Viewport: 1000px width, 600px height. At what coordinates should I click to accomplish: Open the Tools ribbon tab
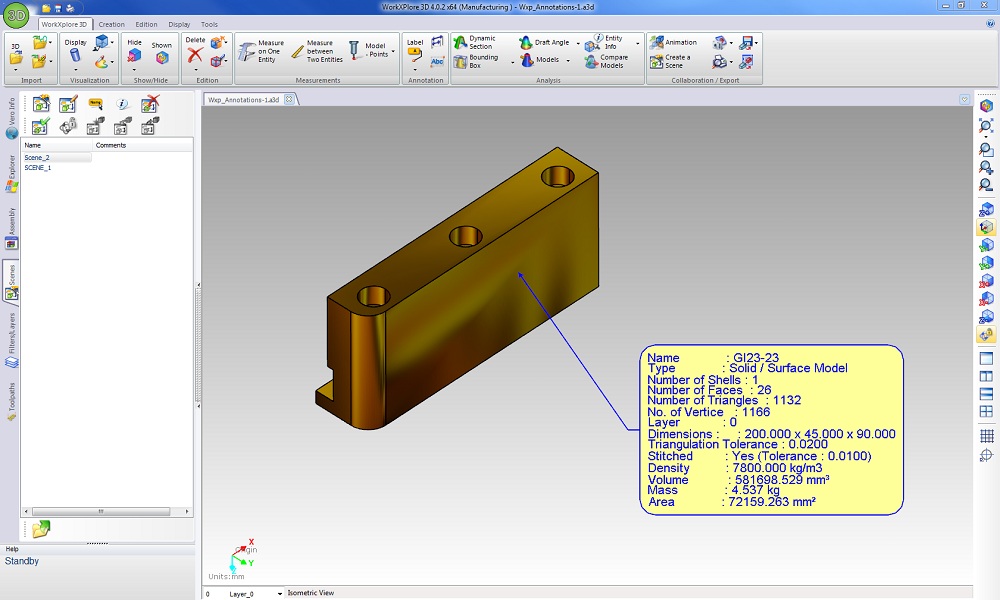209,24
